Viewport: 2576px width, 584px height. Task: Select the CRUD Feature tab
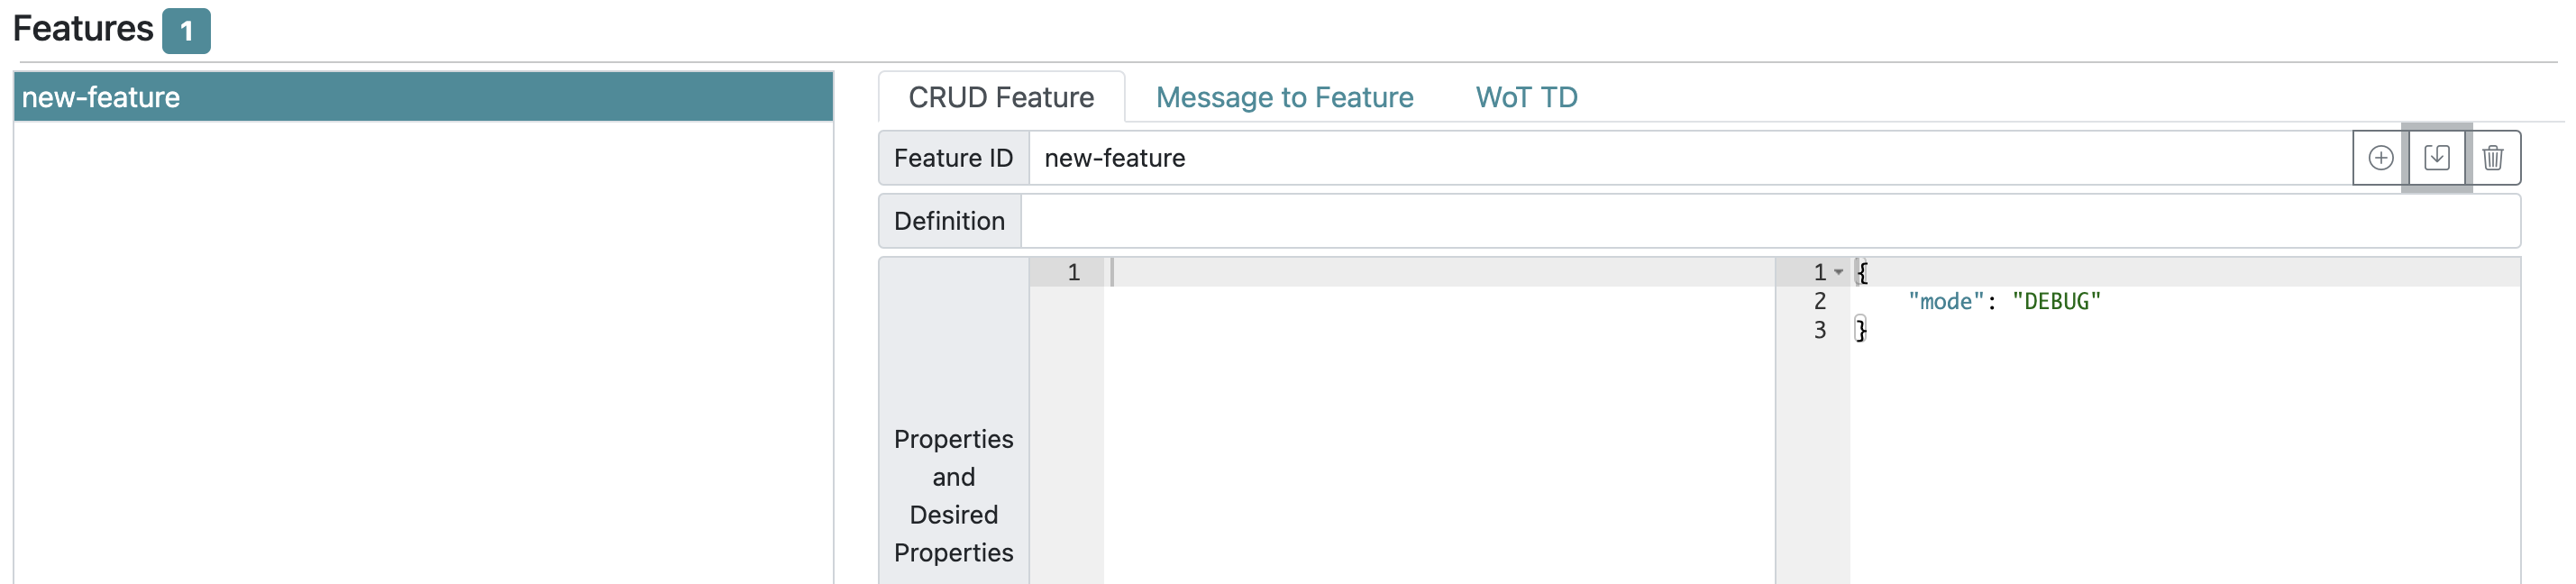tap(1000, 97)
